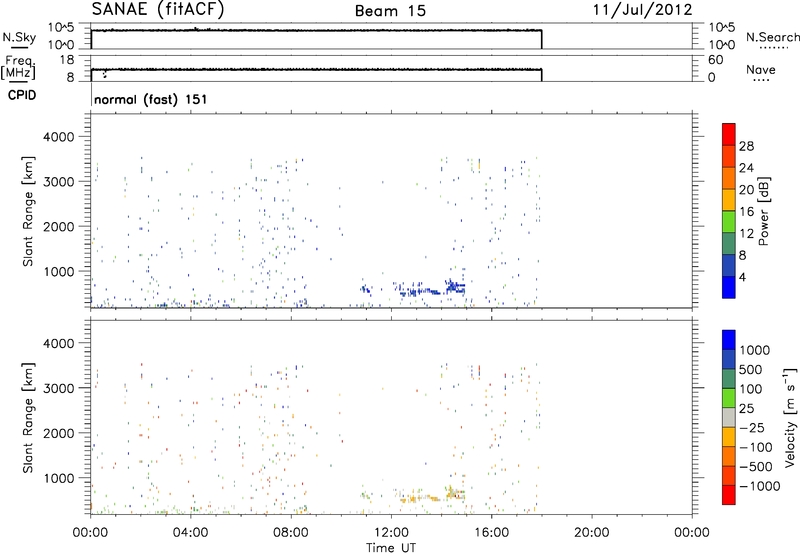The height and width of the screenshot is (554, 800).
Task: Click the yellow 16-20 dB power color segment
Action: click(729, 200)
